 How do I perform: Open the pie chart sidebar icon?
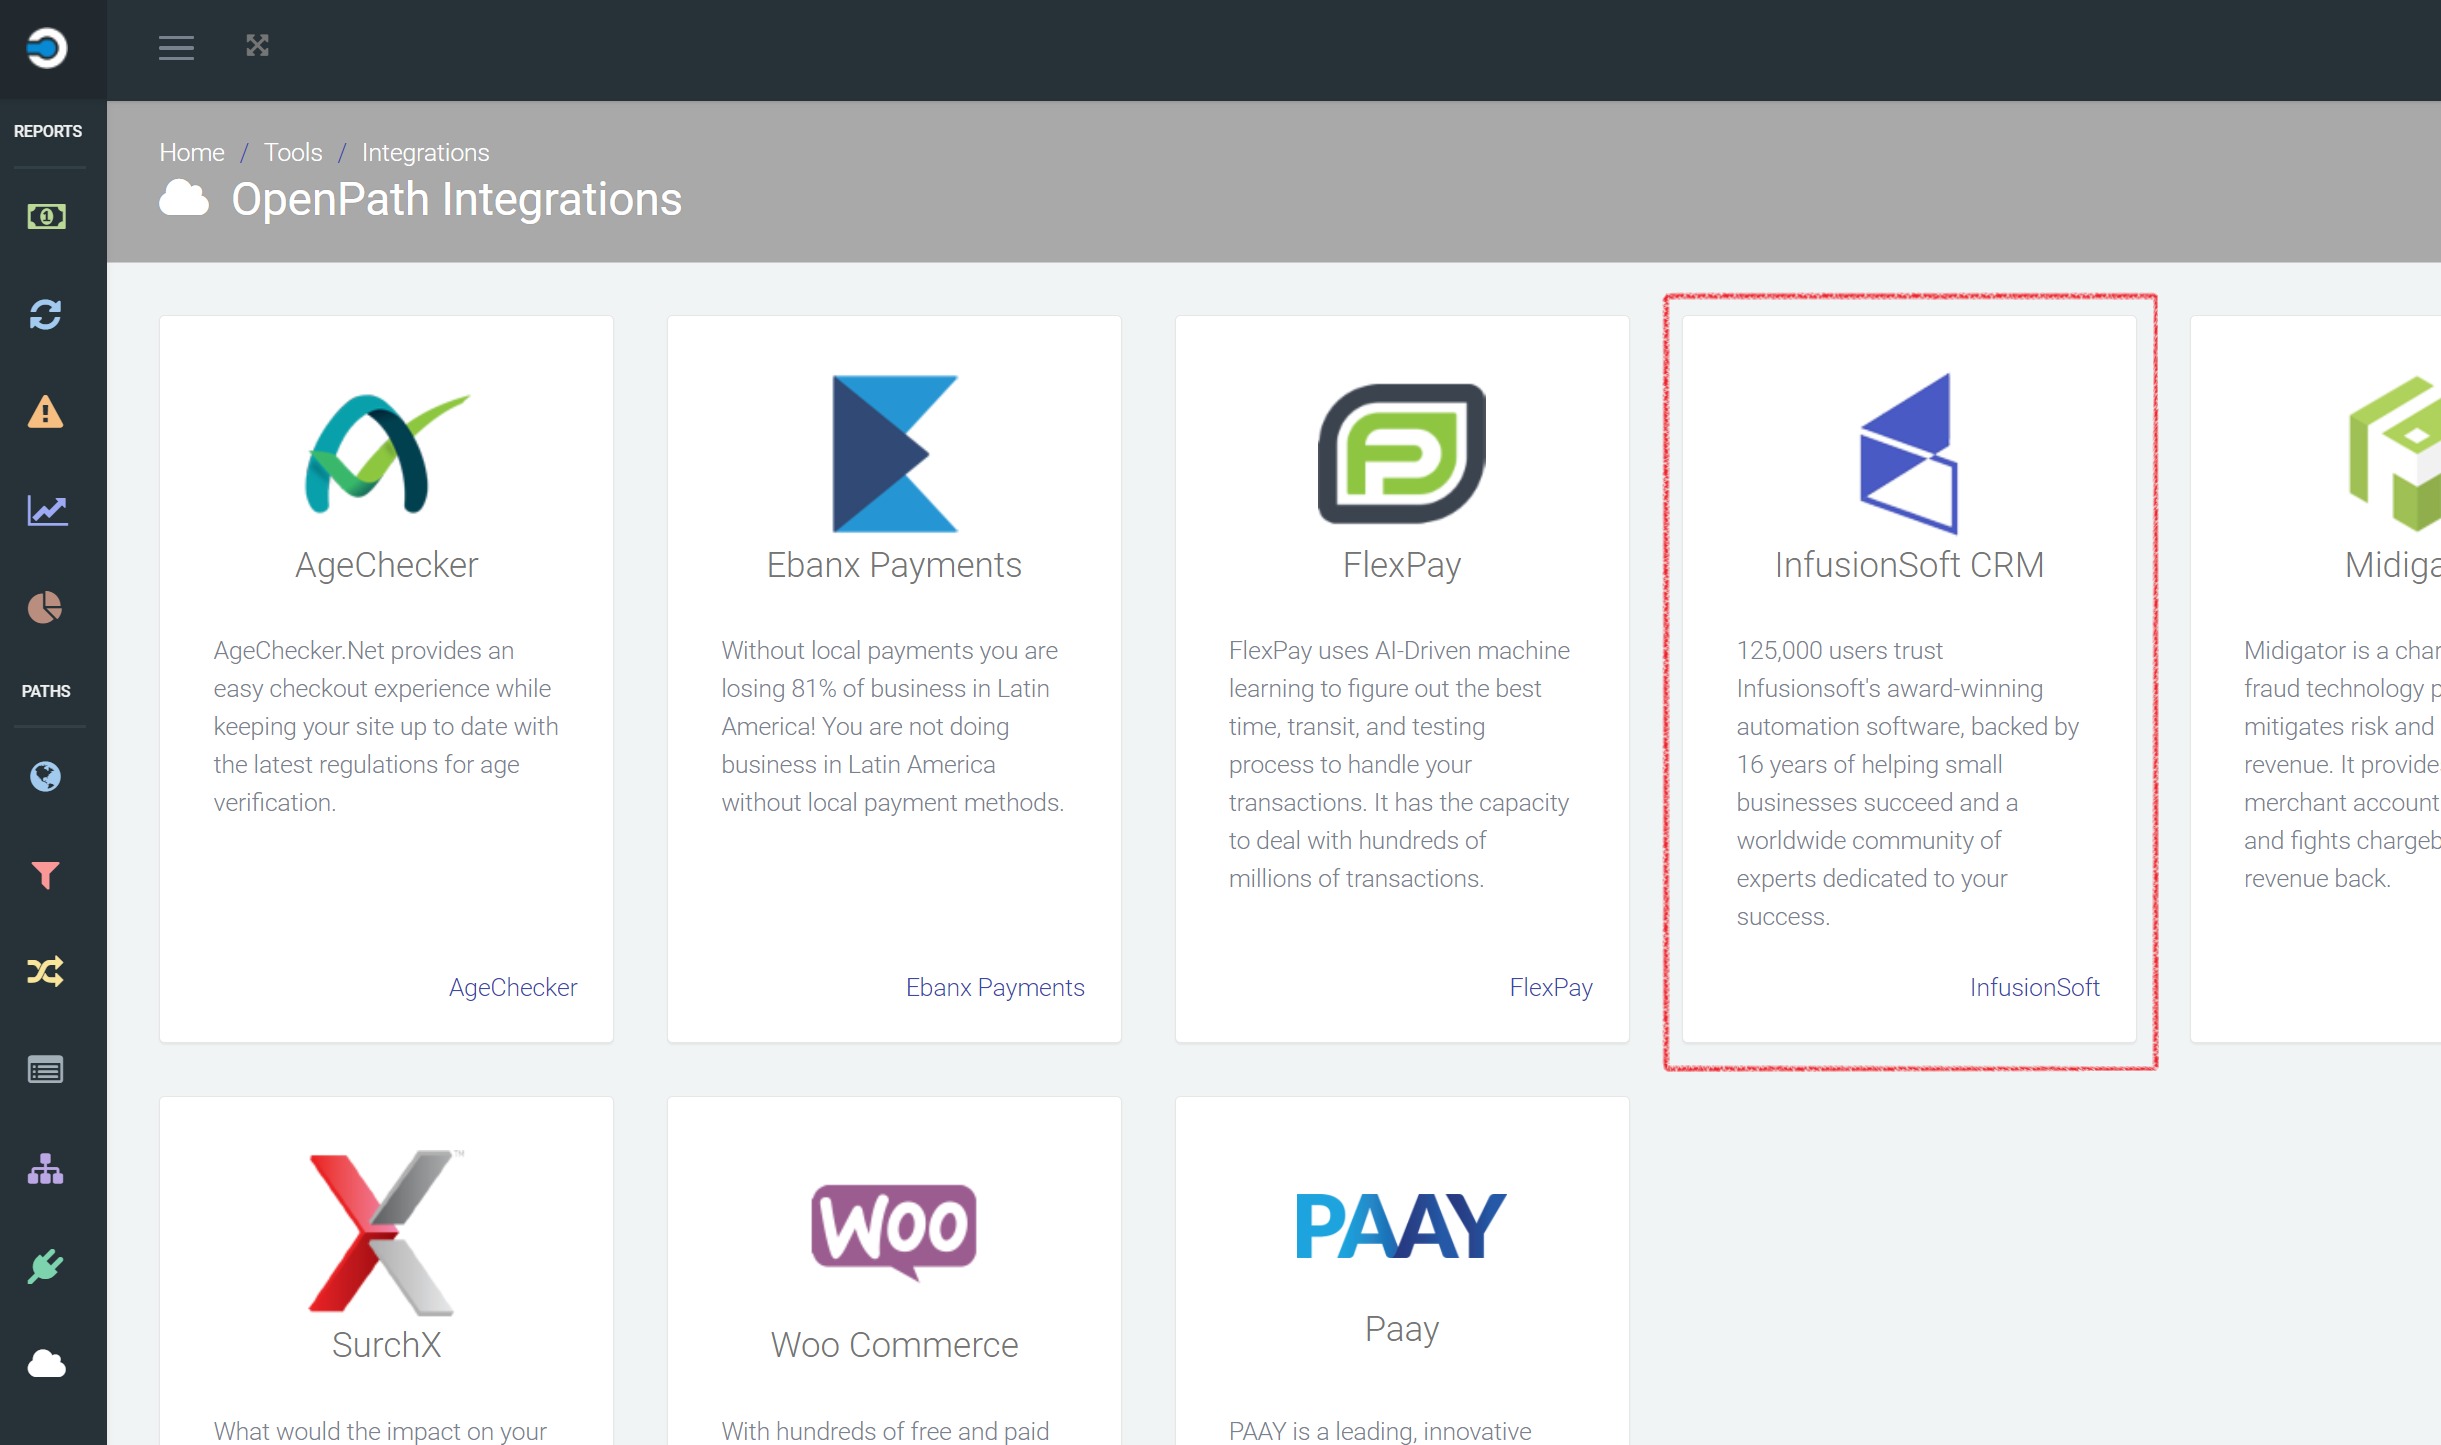pos(45,607)
